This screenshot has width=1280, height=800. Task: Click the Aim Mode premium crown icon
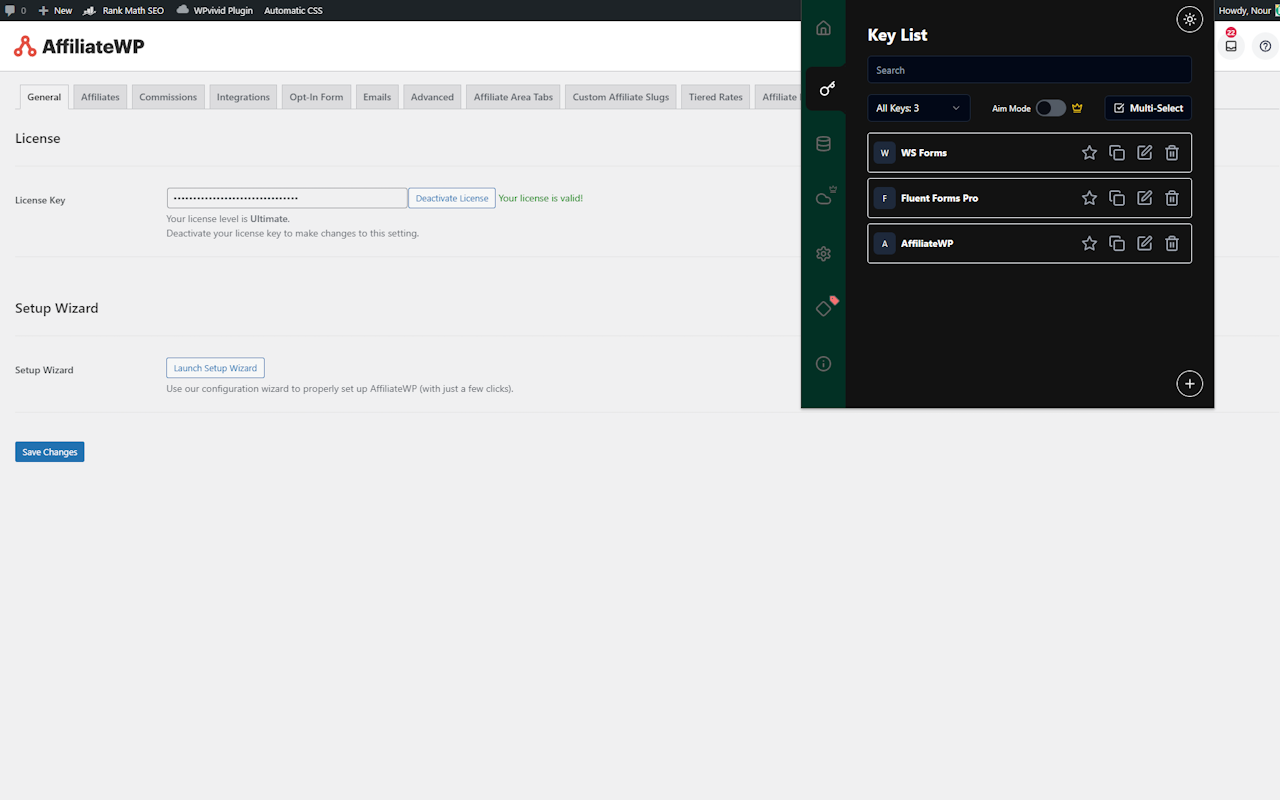click(1077, 108)
